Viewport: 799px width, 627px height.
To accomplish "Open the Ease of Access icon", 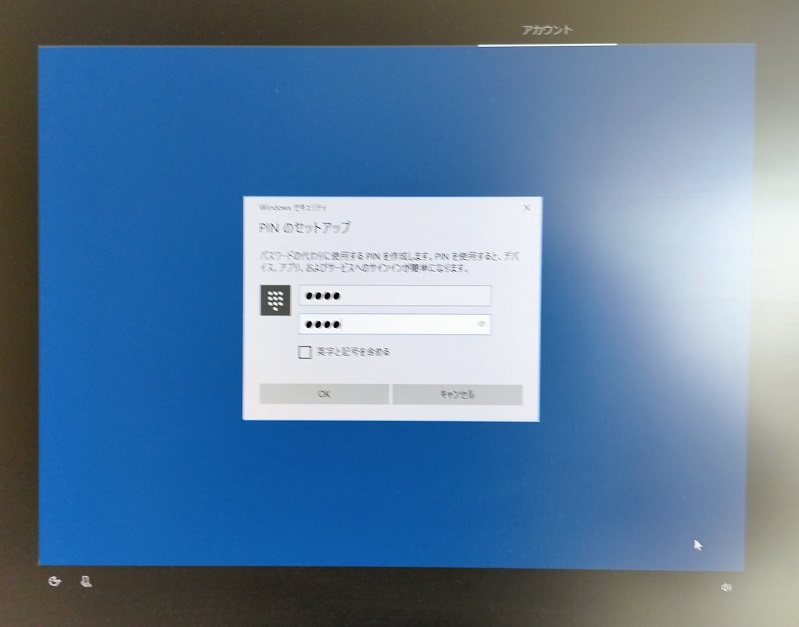I will (55, 581).
